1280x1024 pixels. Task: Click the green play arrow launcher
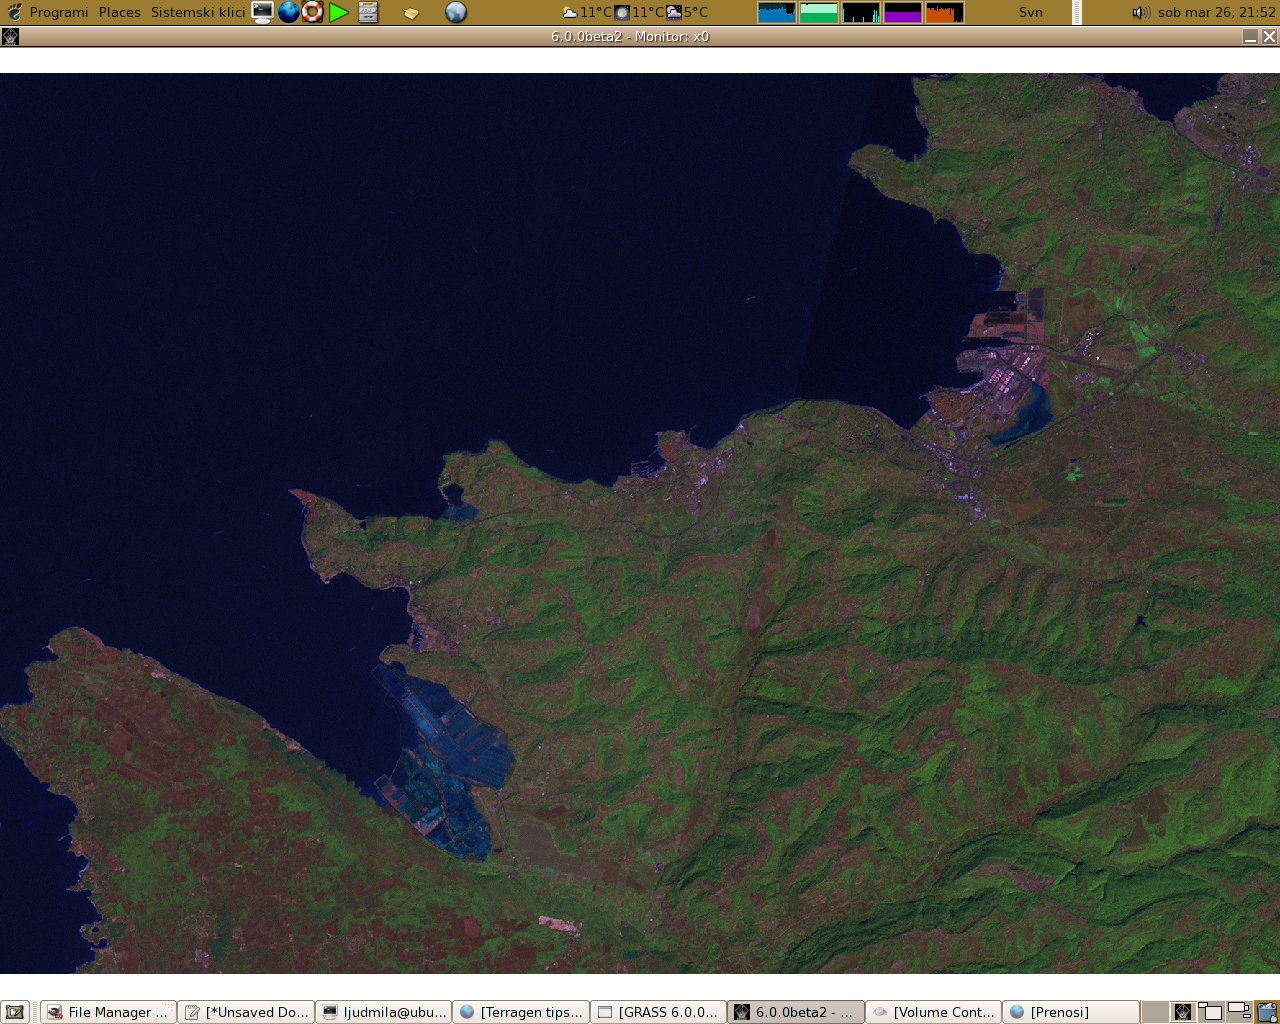click(x=339, y=12)
